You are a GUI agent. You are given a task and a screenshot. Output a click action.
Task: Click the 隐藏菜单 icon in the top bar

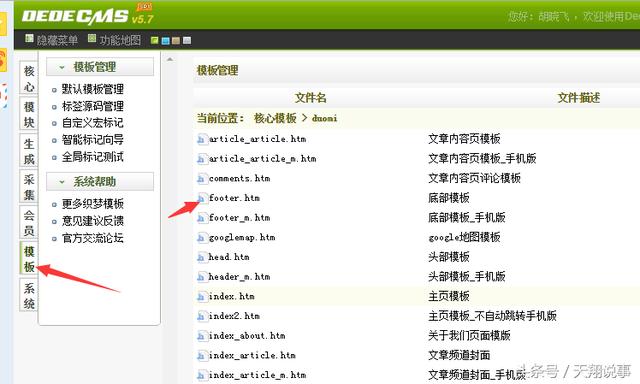[x=29, y=39]
